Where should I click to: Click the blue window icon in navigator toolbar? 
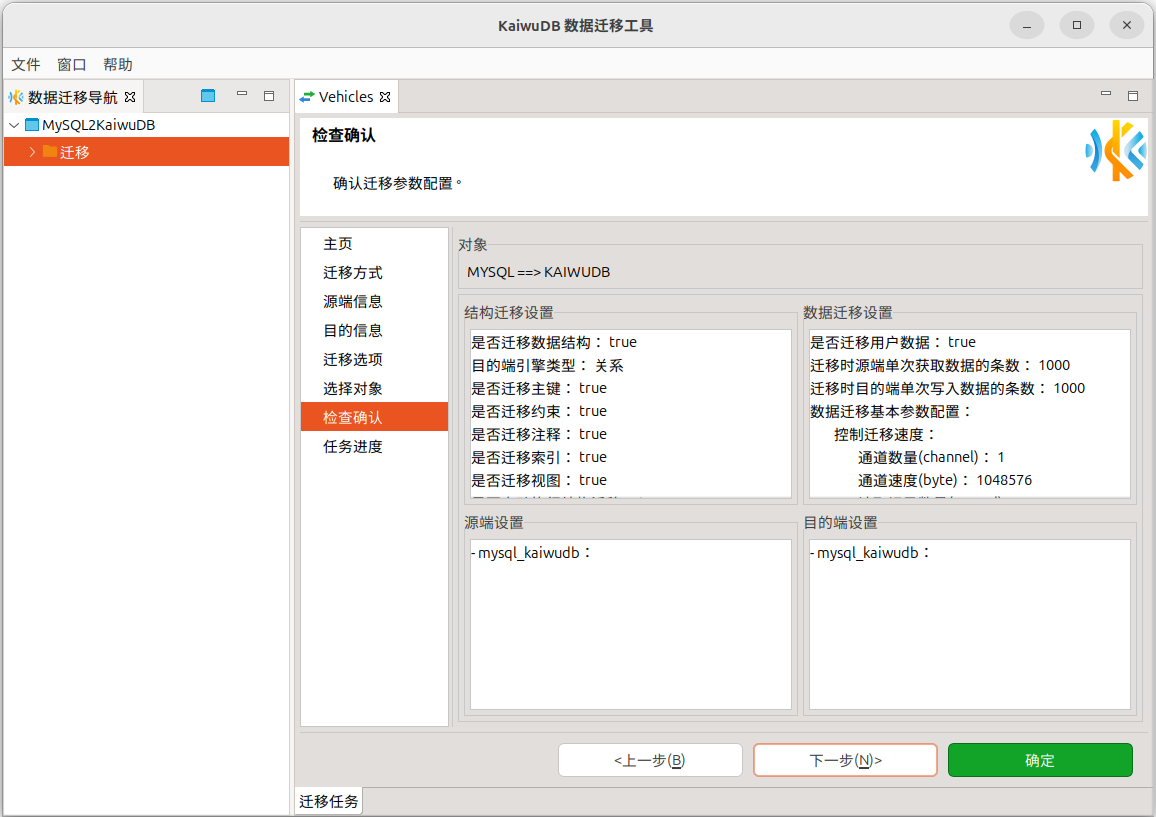pyautogui.click(x=208, y=96)
